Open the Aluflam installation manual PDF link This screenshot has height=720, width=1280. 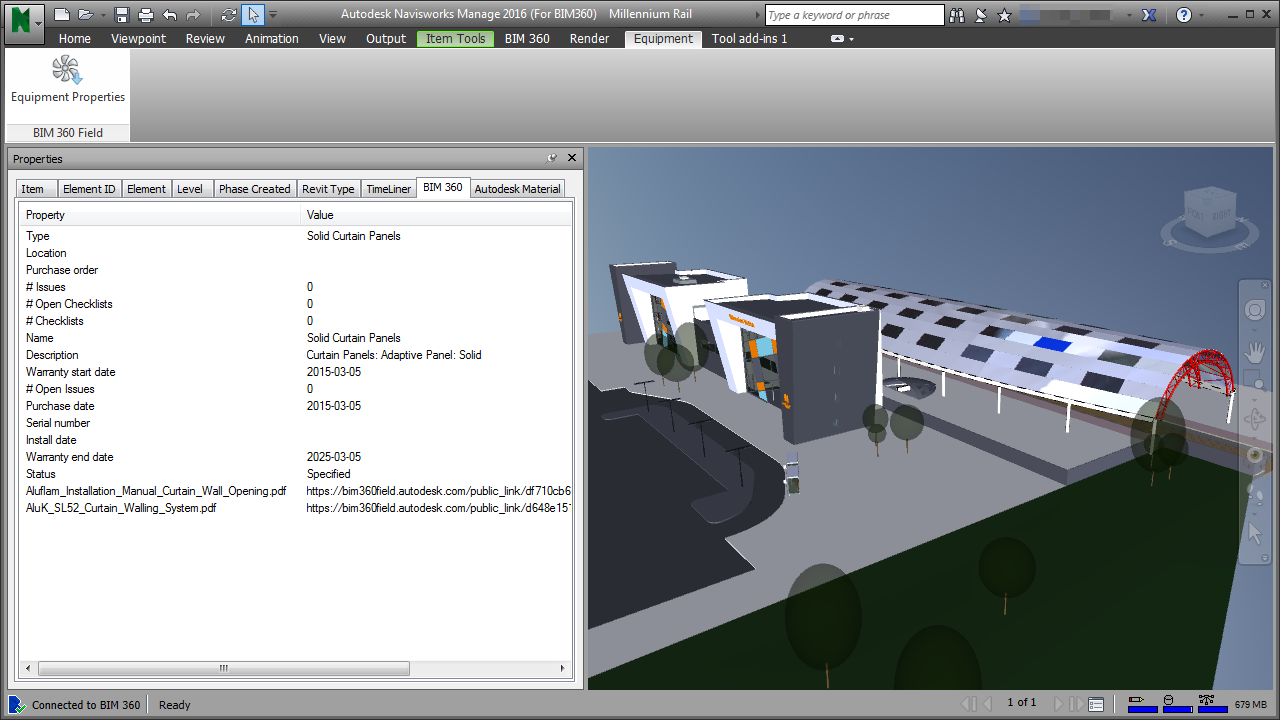[x=428, y=491]
